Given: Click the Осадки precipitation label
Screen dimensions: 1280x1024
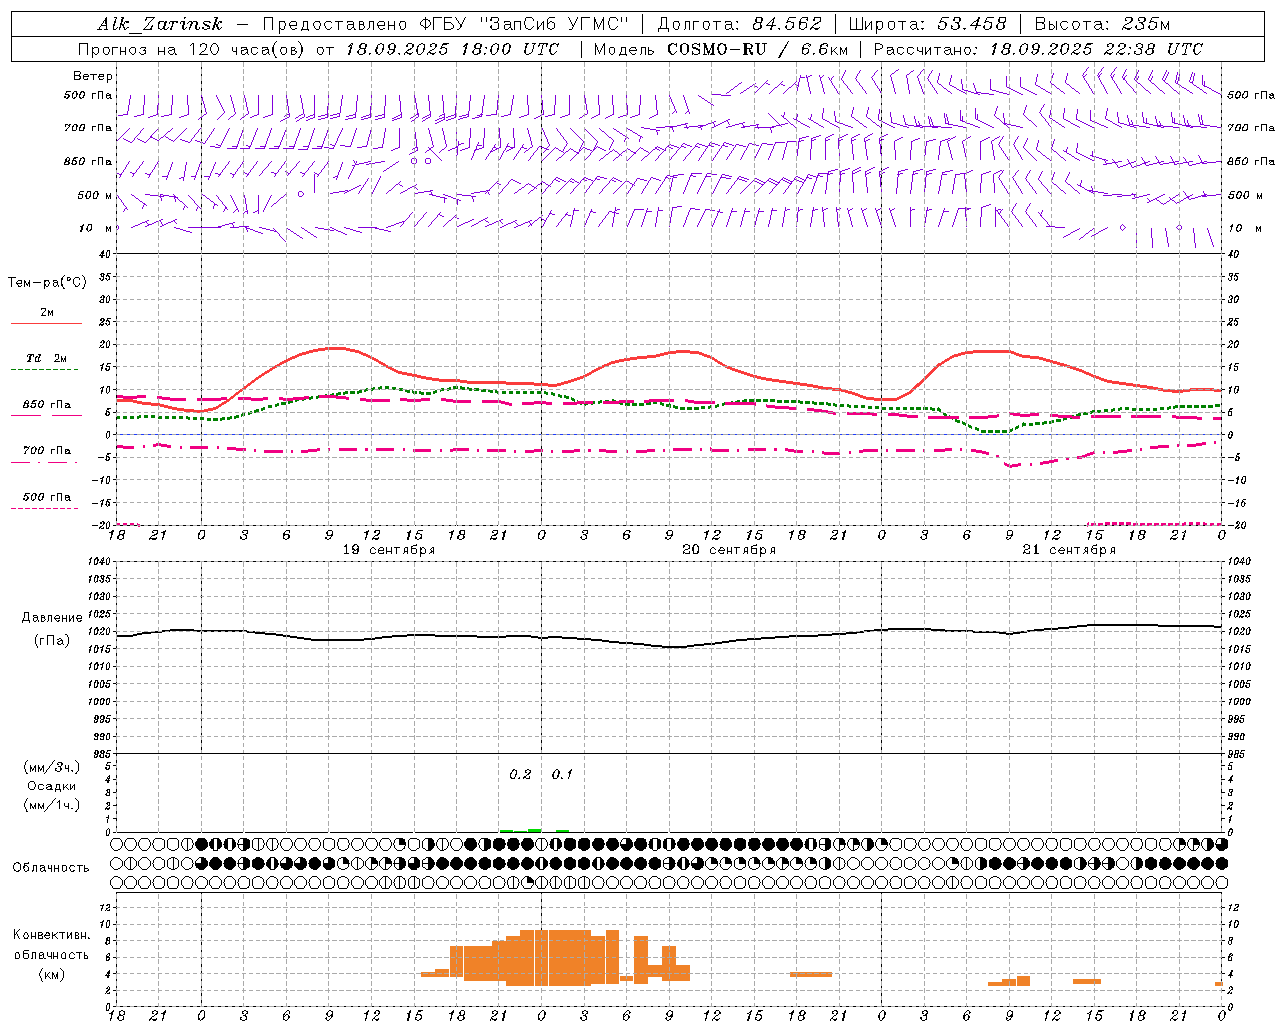Looking at the screenshot, I should pyautogui.click(x=52, y=786).
